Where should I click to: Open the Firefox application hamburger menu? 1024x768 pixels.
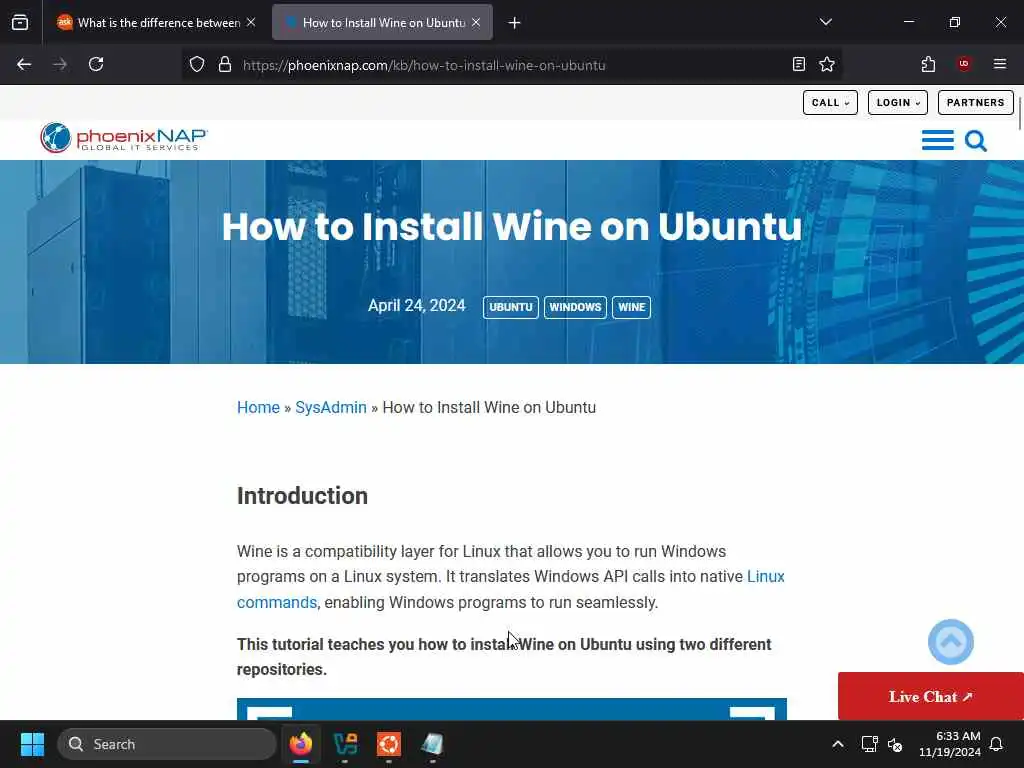pyautogui.click(x=999, y=64)
